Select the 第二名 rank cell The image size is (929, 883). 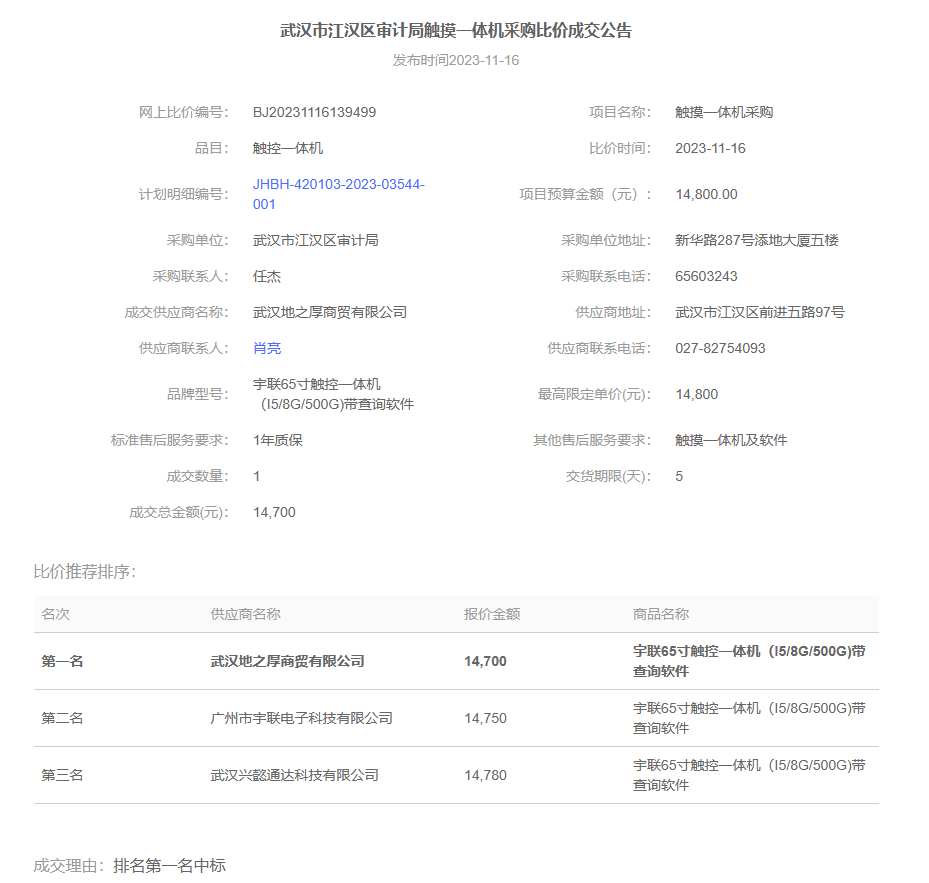pyautogui.click(x=62, y=718)
